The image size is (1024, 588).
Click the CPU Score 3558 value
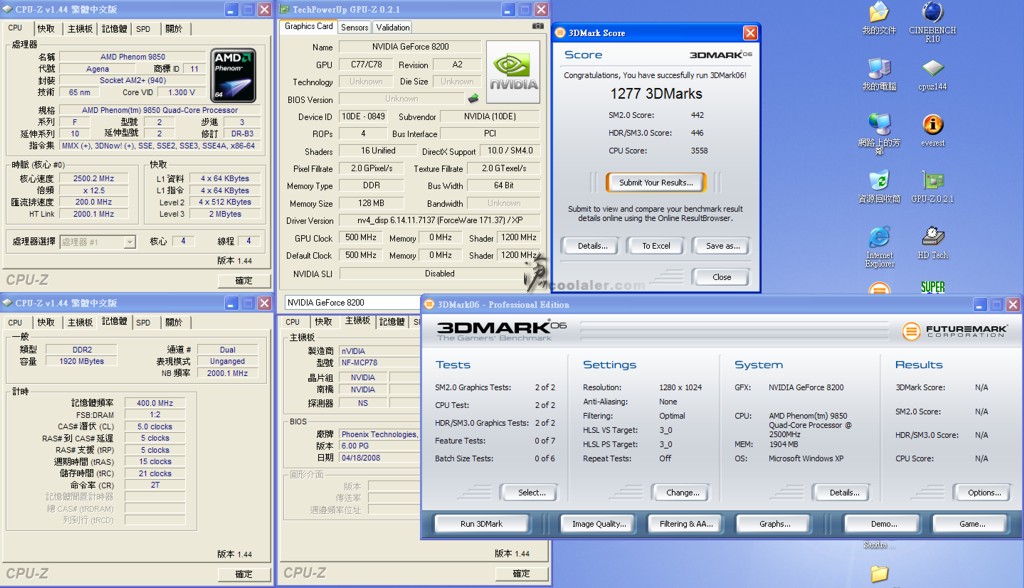(699, 150)
